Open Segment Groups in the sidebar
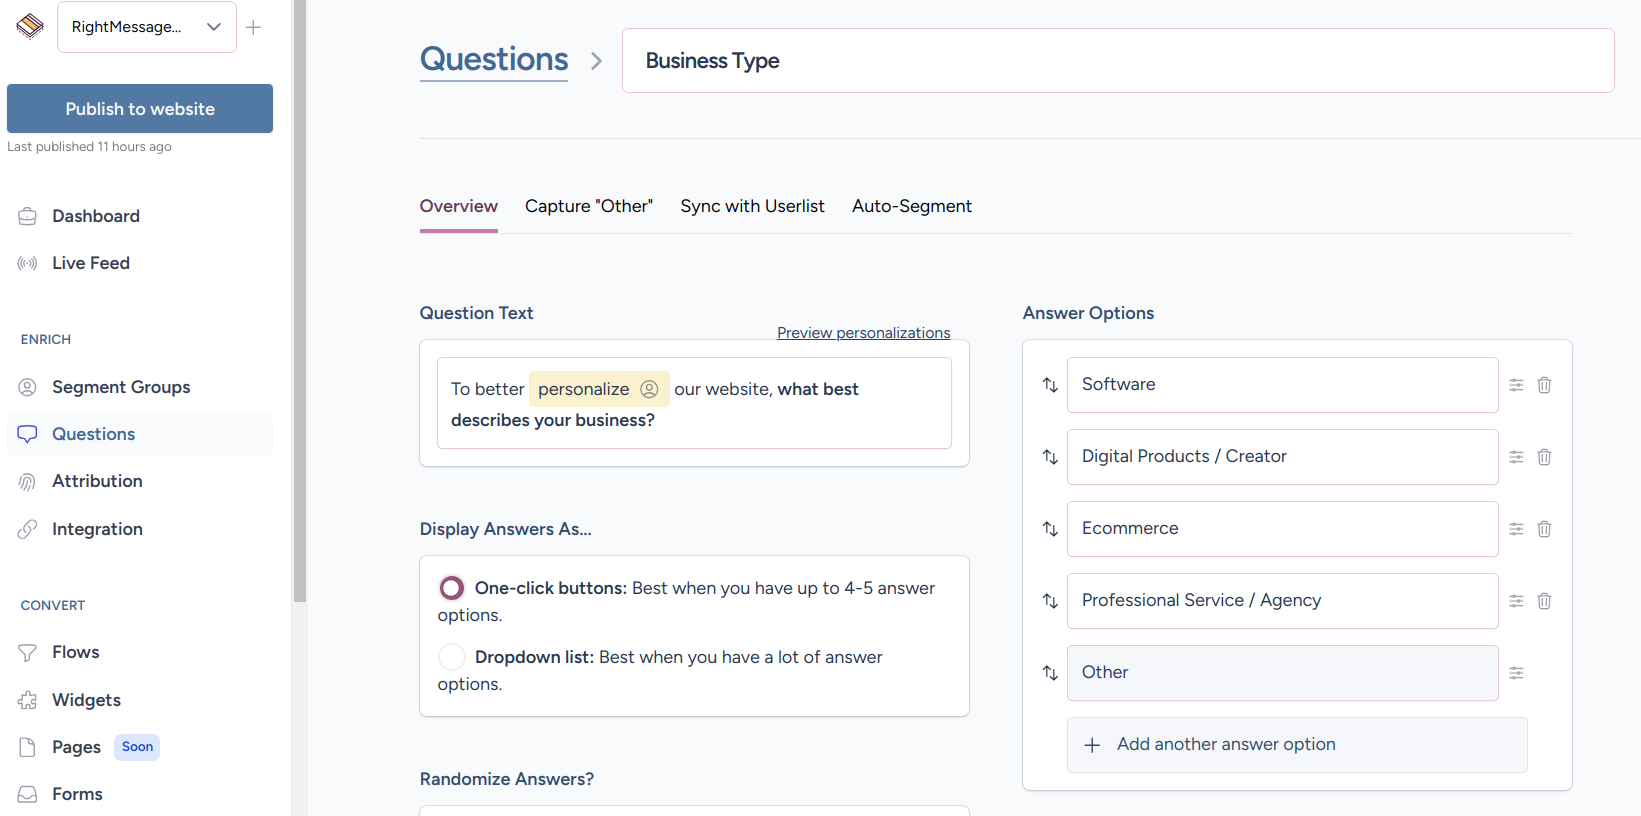Viewport: 1641px width, 816px height. [x=121, y=387]
